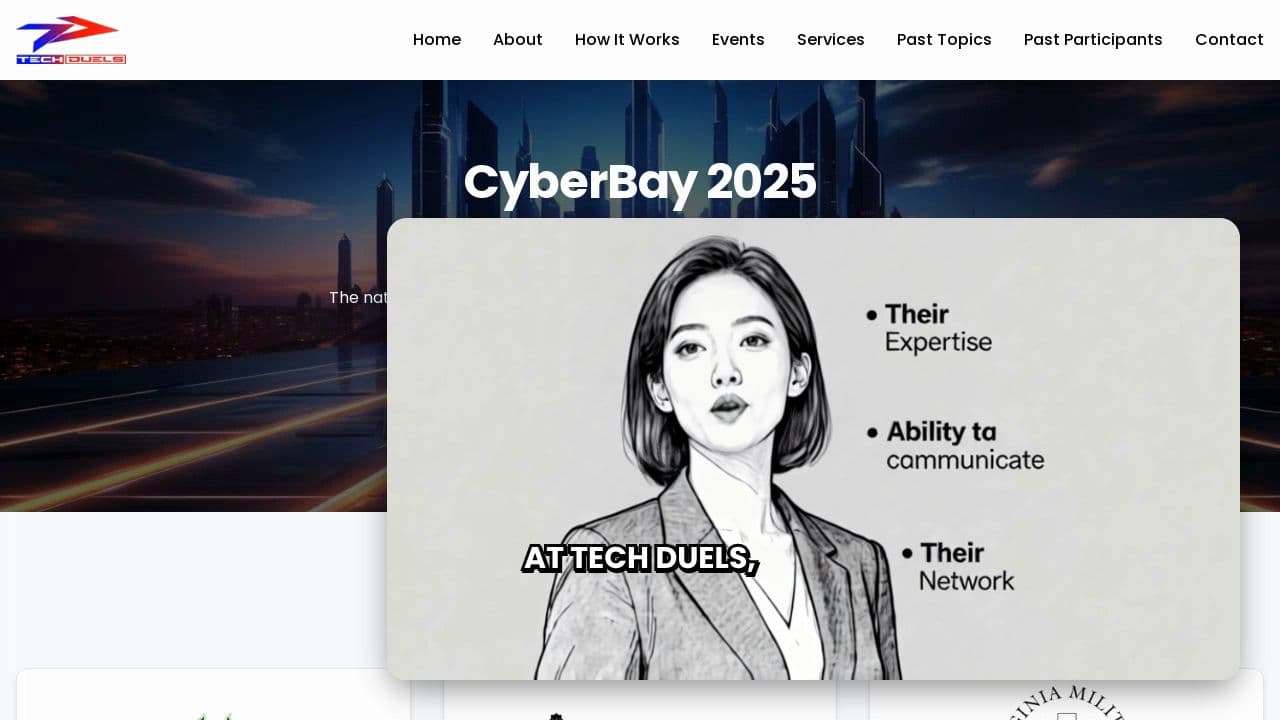Select the left logo card below the hero

tap(213, 698)
